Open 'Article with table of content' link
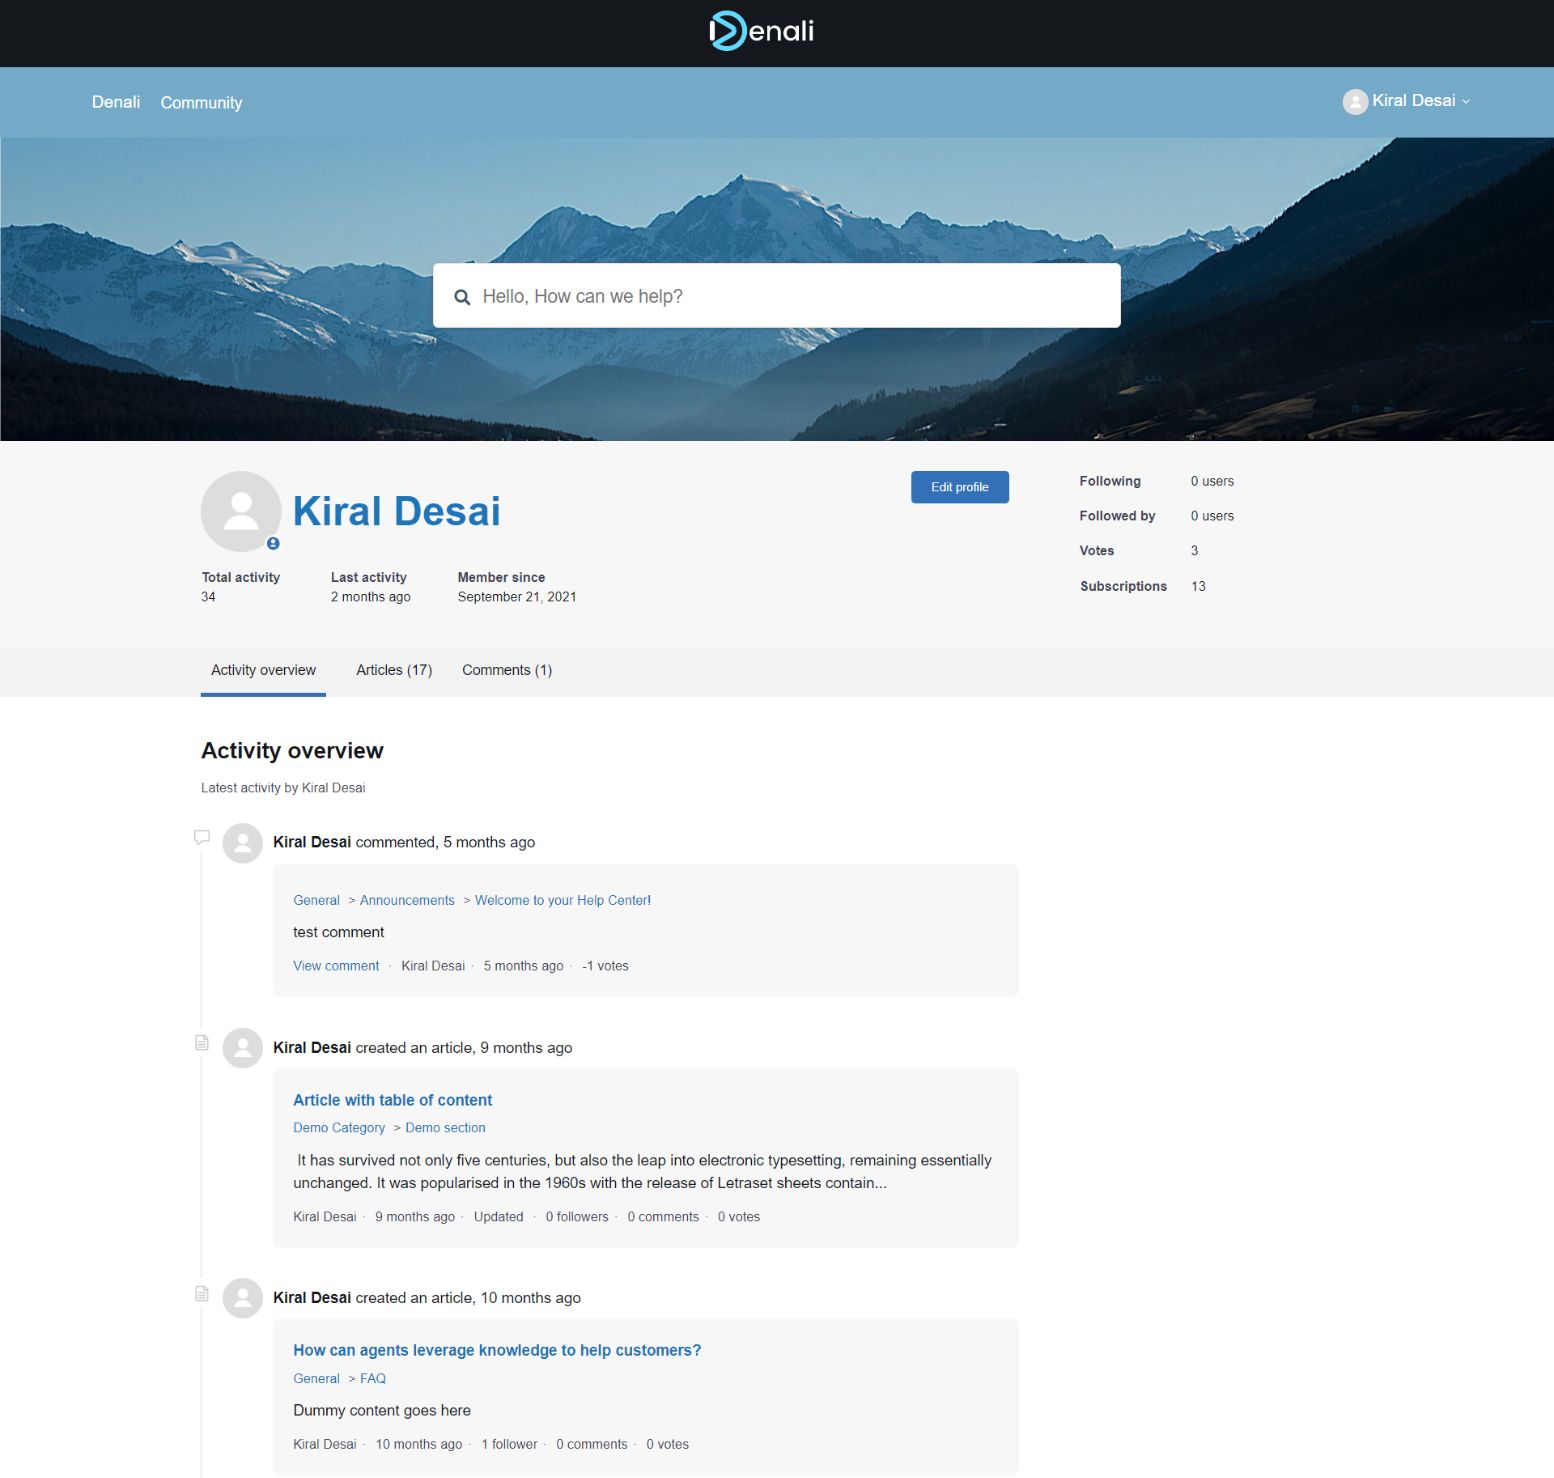The height and width of the screenshot is (1478, 1554). (x=392, y=1100)
